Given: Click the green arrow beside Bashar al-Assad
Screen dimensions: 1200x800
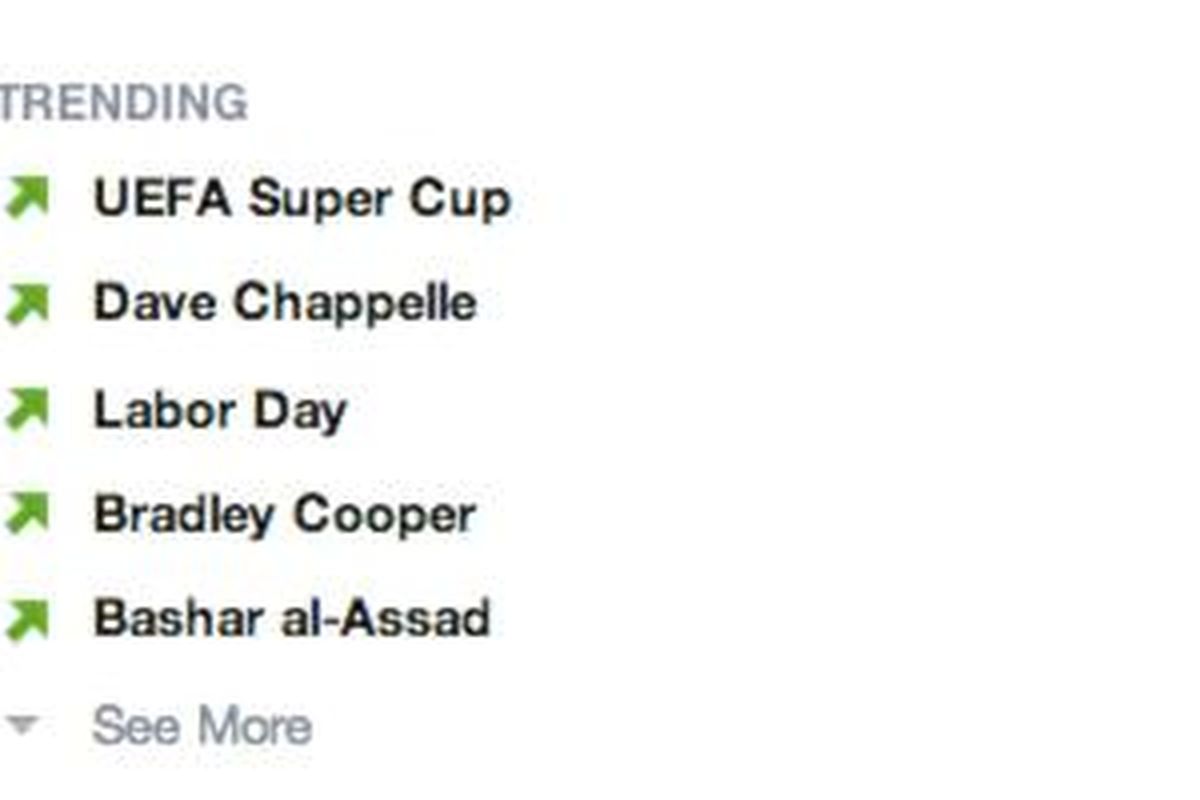Looking at the screenshot, I should [26, 620].
